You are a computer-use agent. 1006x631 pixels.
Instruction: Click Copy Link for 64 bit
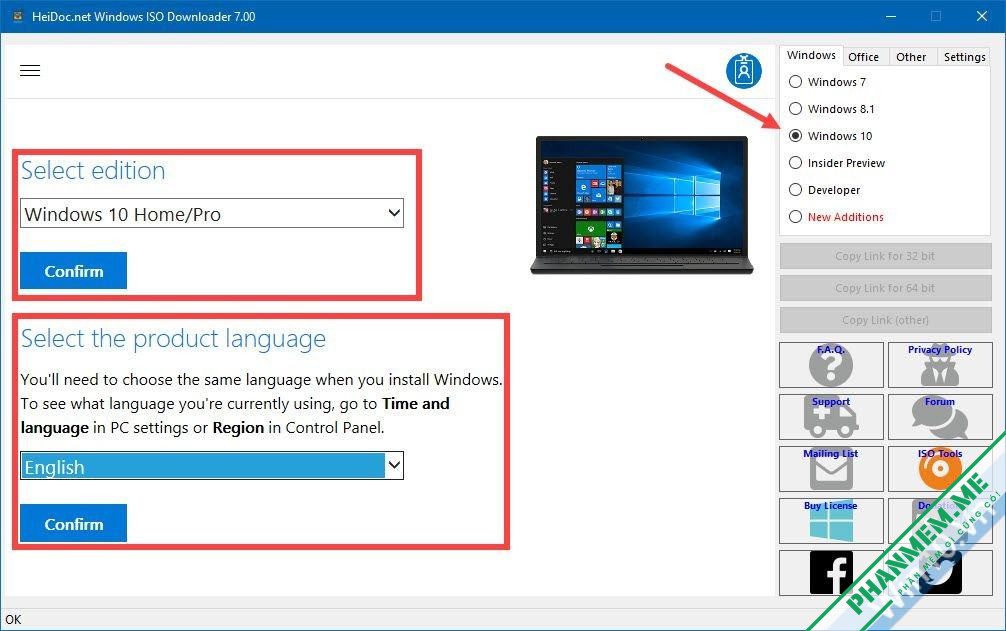(885, 288)
